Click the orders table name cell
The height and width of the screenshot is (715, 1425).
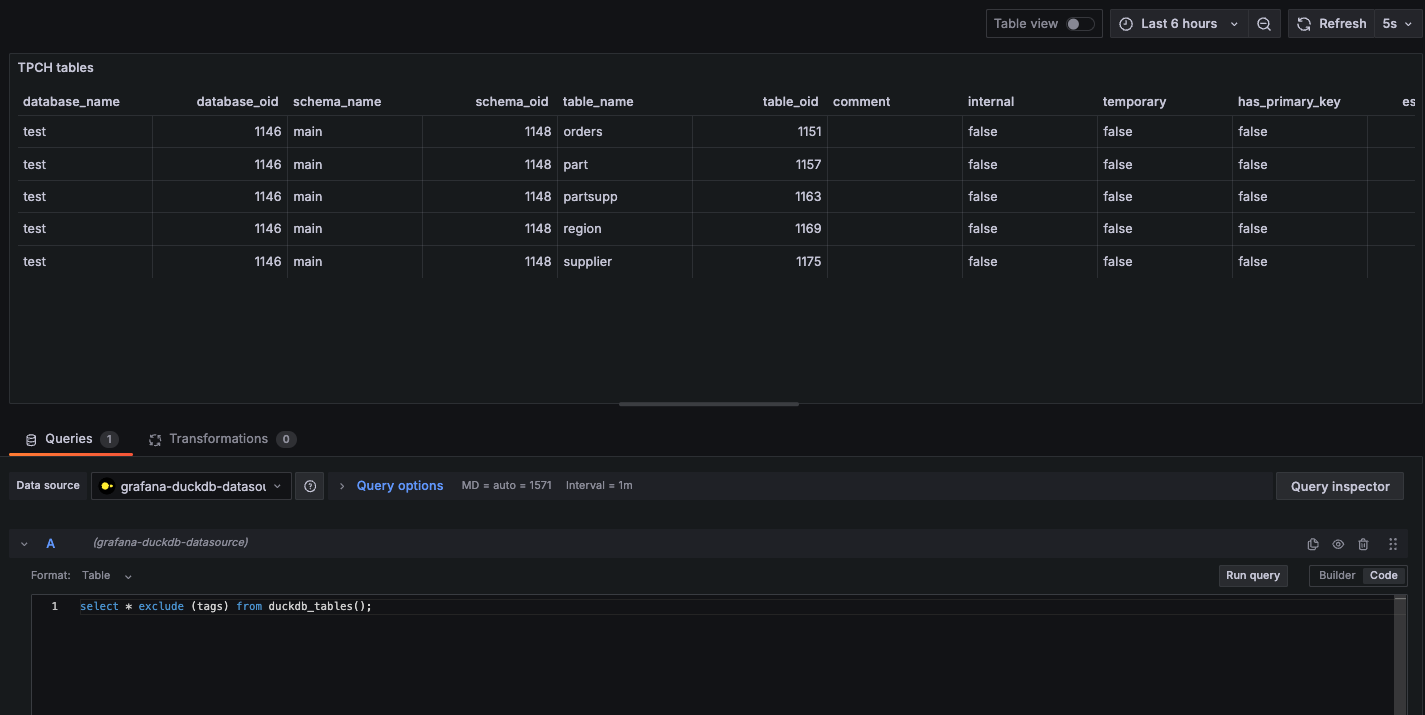coord(624,132)
